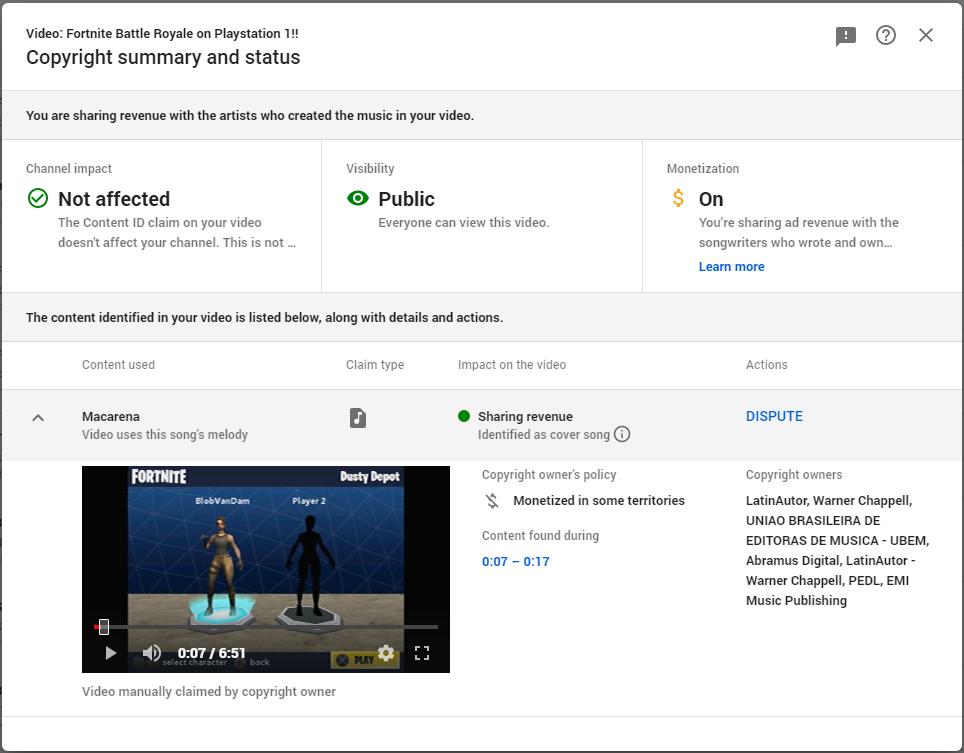Open info icon beside Identified as cover song
Image resolution: width=964 pixels, height=753 pixels.
click(x=622, y=434)
